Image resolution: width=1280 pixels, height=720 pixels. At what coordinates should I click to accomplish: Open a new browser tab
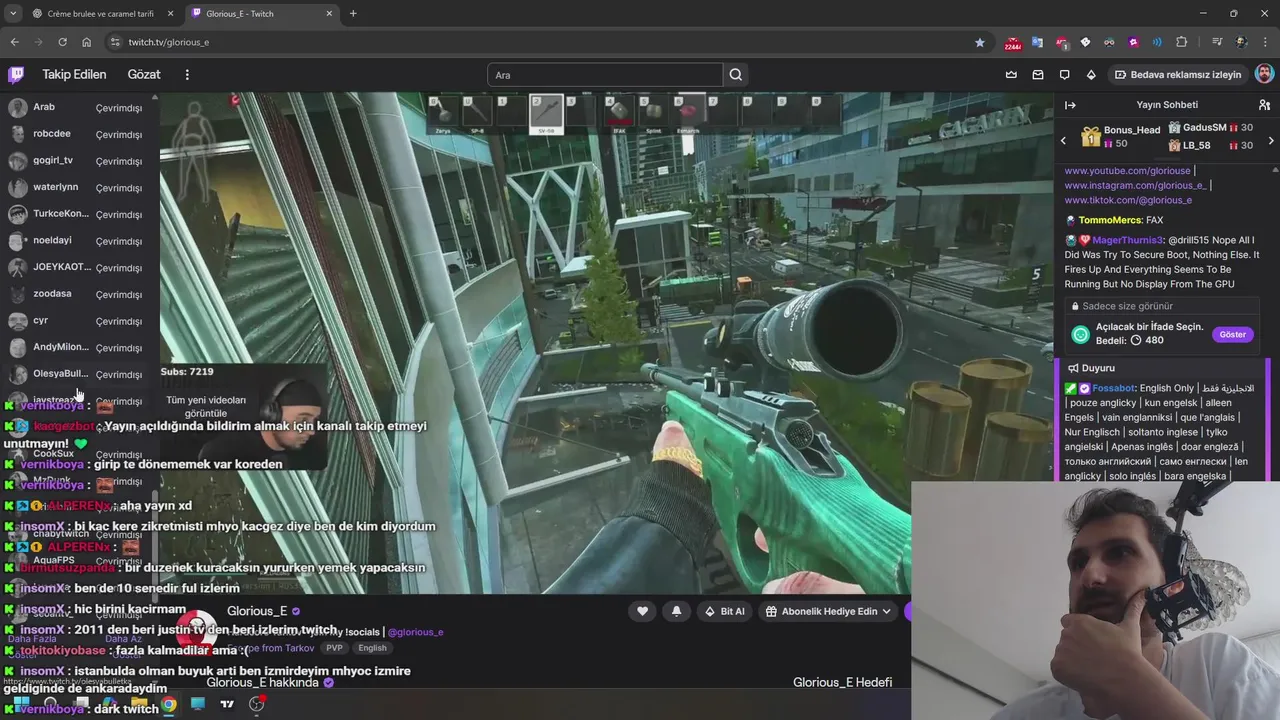353,14
